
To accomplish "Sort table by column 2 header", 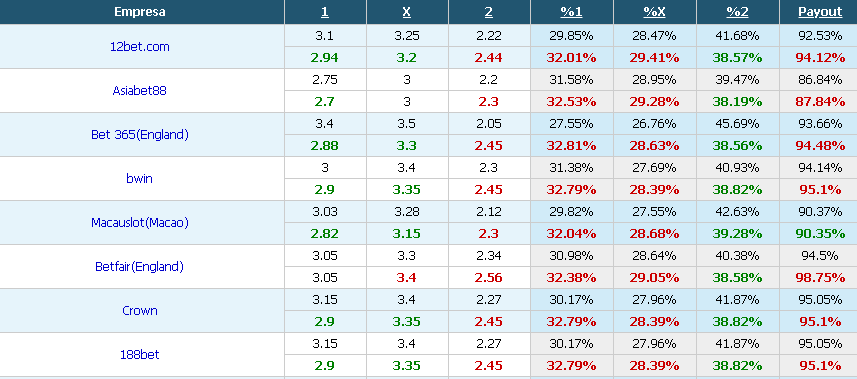I will [489, 12].
